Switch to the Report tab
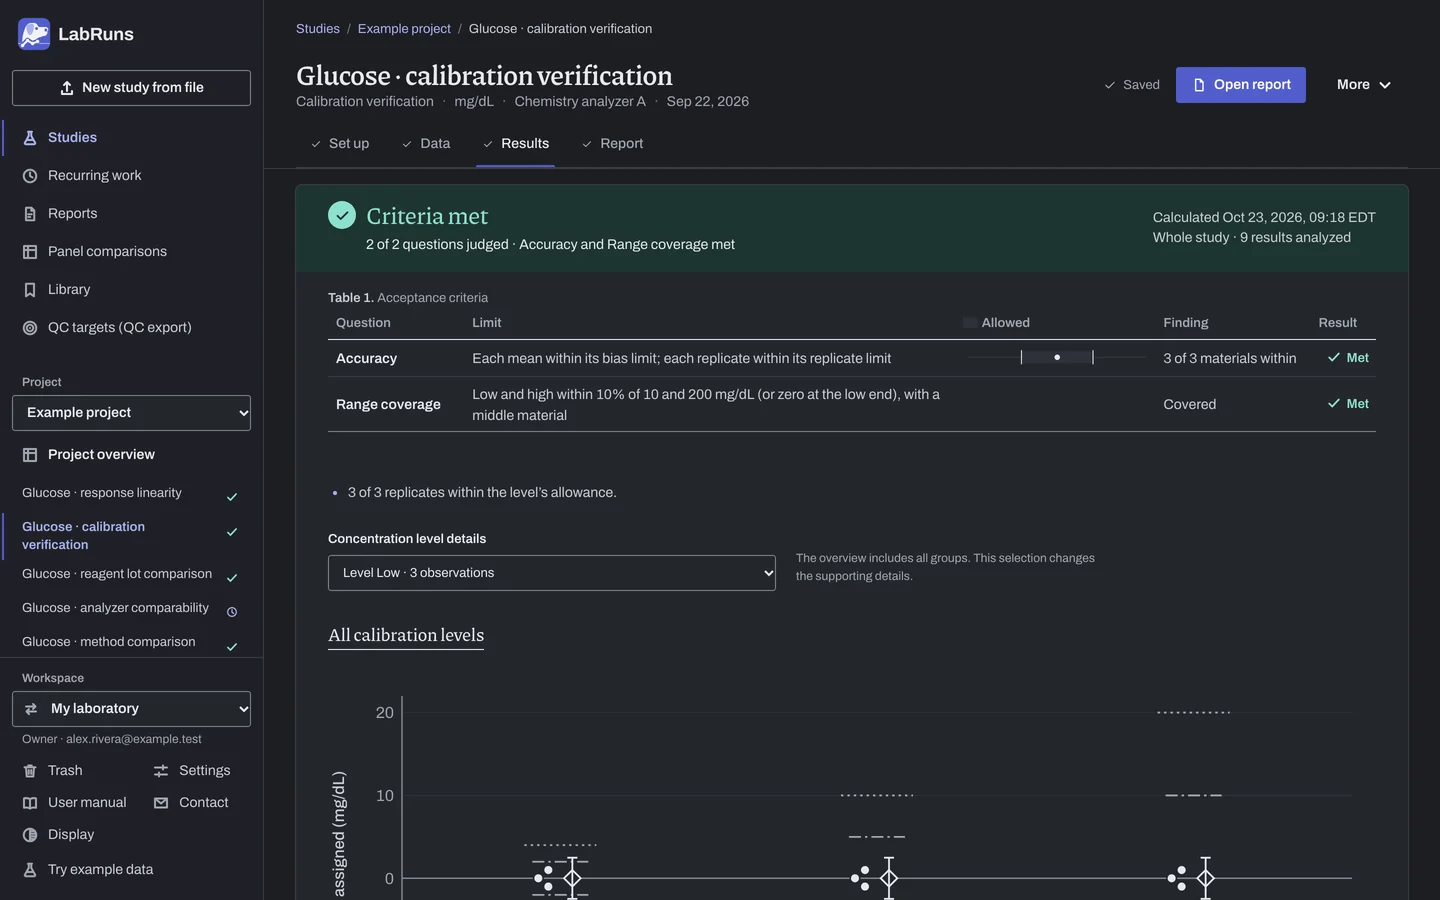1440x900 pixels. 612,144
